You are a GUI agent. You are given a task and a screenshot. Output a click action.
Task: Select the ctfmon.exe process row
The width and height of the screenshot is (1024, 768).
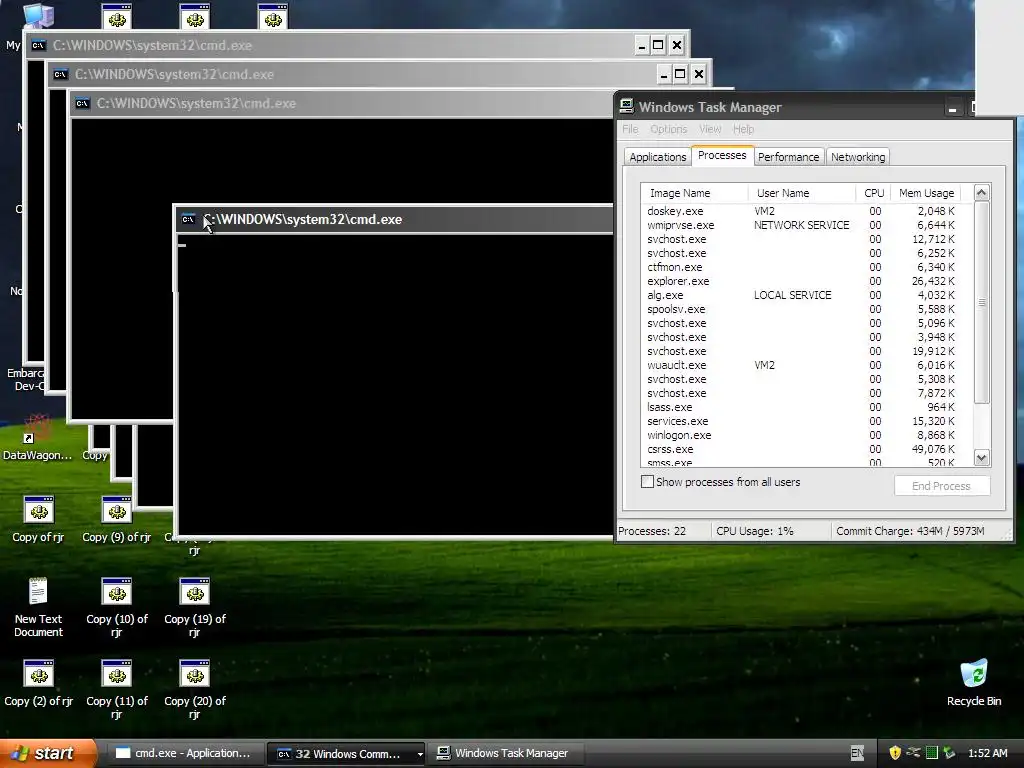tap(801, 267)
